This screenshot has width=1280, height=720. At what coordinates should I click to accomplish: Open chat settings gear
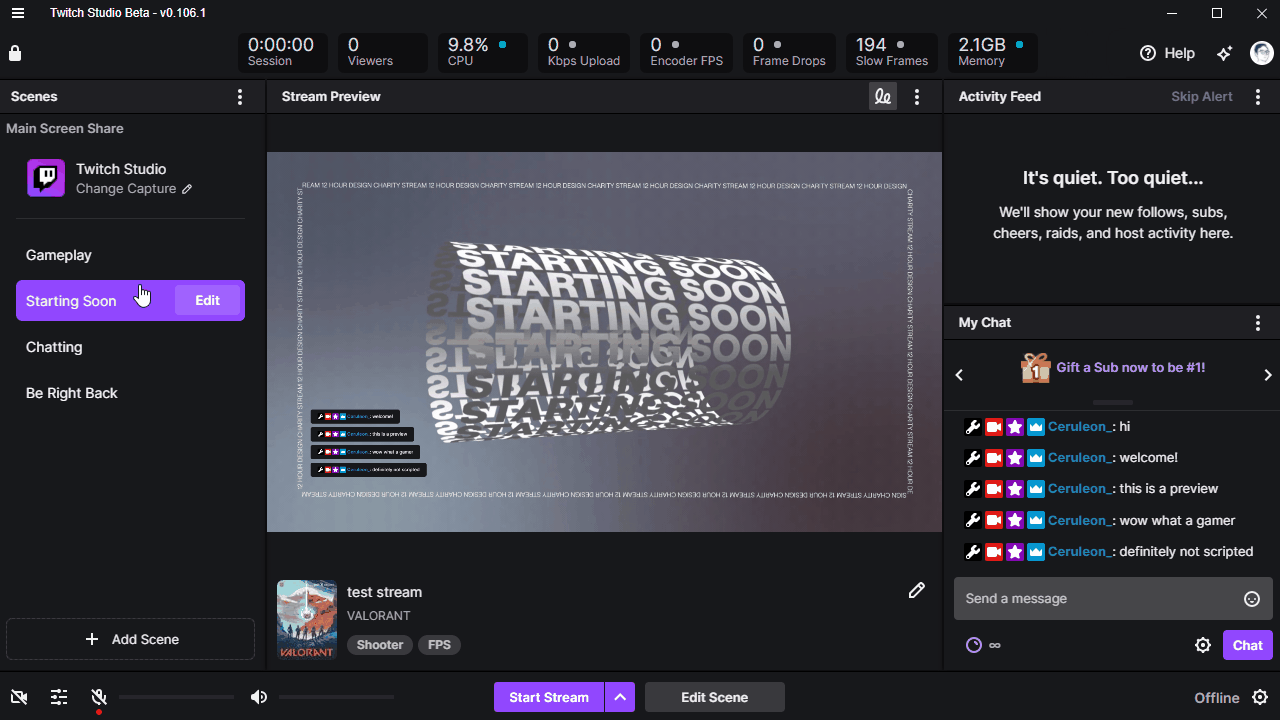(x=1203, y=645)
